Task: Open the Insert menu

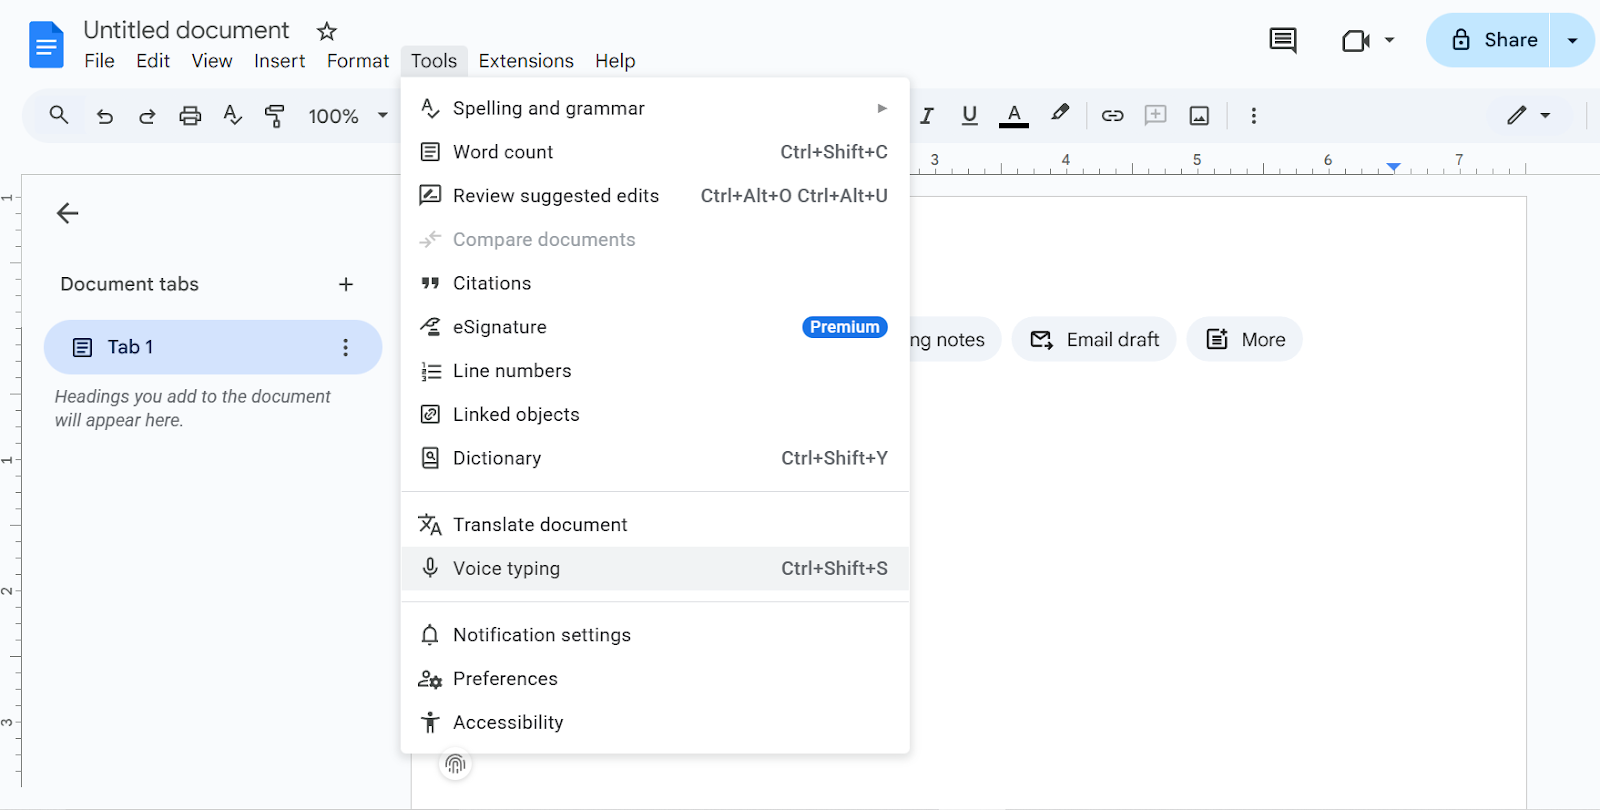Action: [x=279, y=61]
